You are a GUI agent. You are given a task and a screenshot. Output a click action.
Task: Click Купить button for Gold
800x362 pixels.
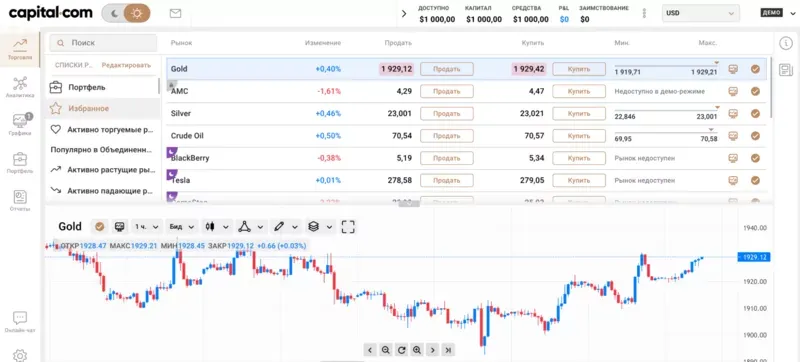579,69
